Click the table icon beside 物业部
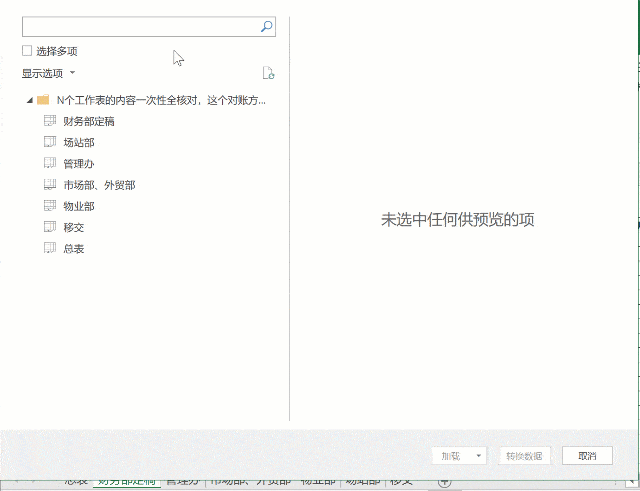 pyautogui.click(x=50, y=205)
